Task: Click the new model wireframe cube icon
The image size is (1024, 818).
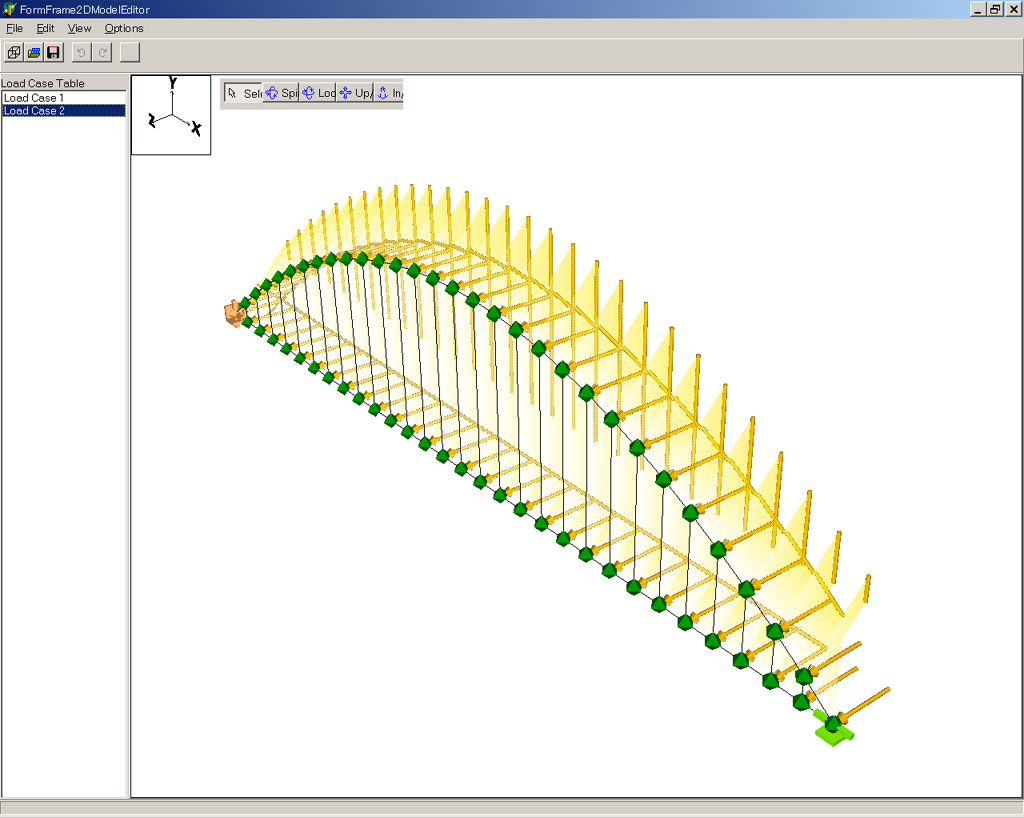Action: point(14,53)
